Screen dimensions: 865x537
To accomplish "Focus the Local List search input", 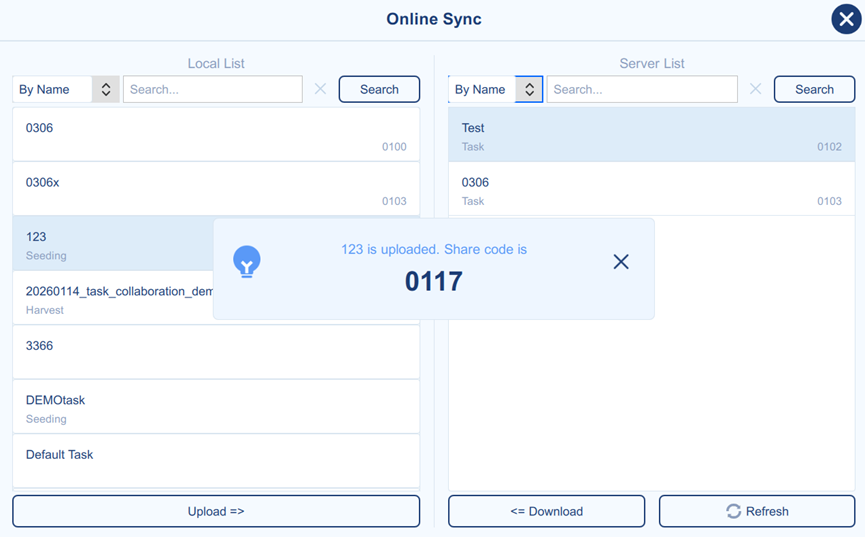I will click(x=213, y=89).
